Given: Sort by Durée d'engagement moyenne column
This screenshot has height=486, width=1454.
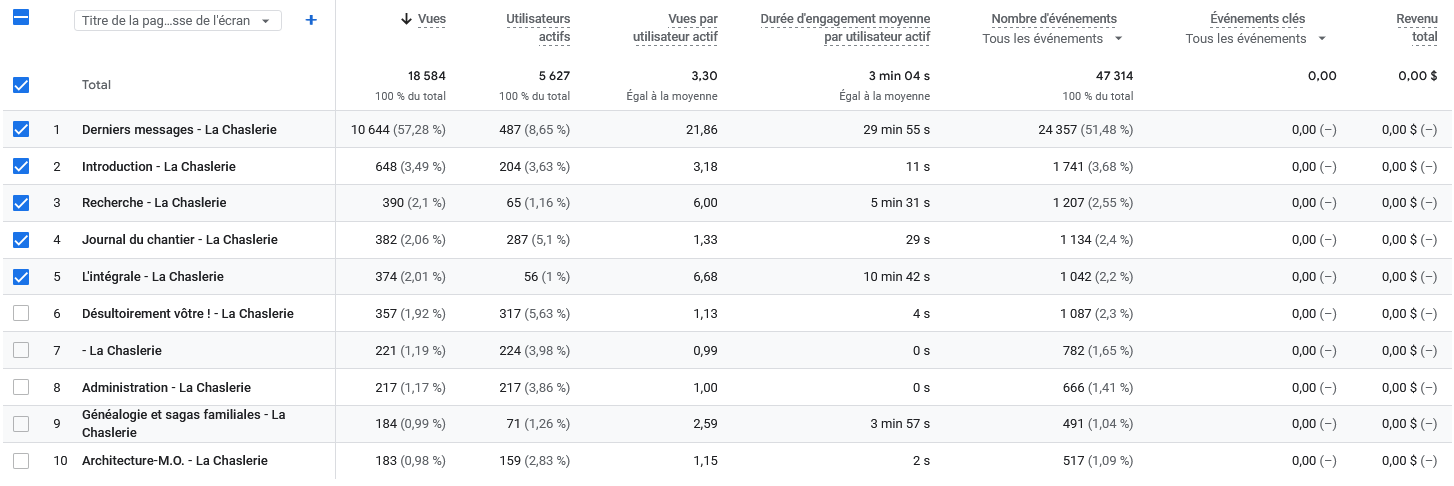Looking at the screenshot, I should pos(845,28).
